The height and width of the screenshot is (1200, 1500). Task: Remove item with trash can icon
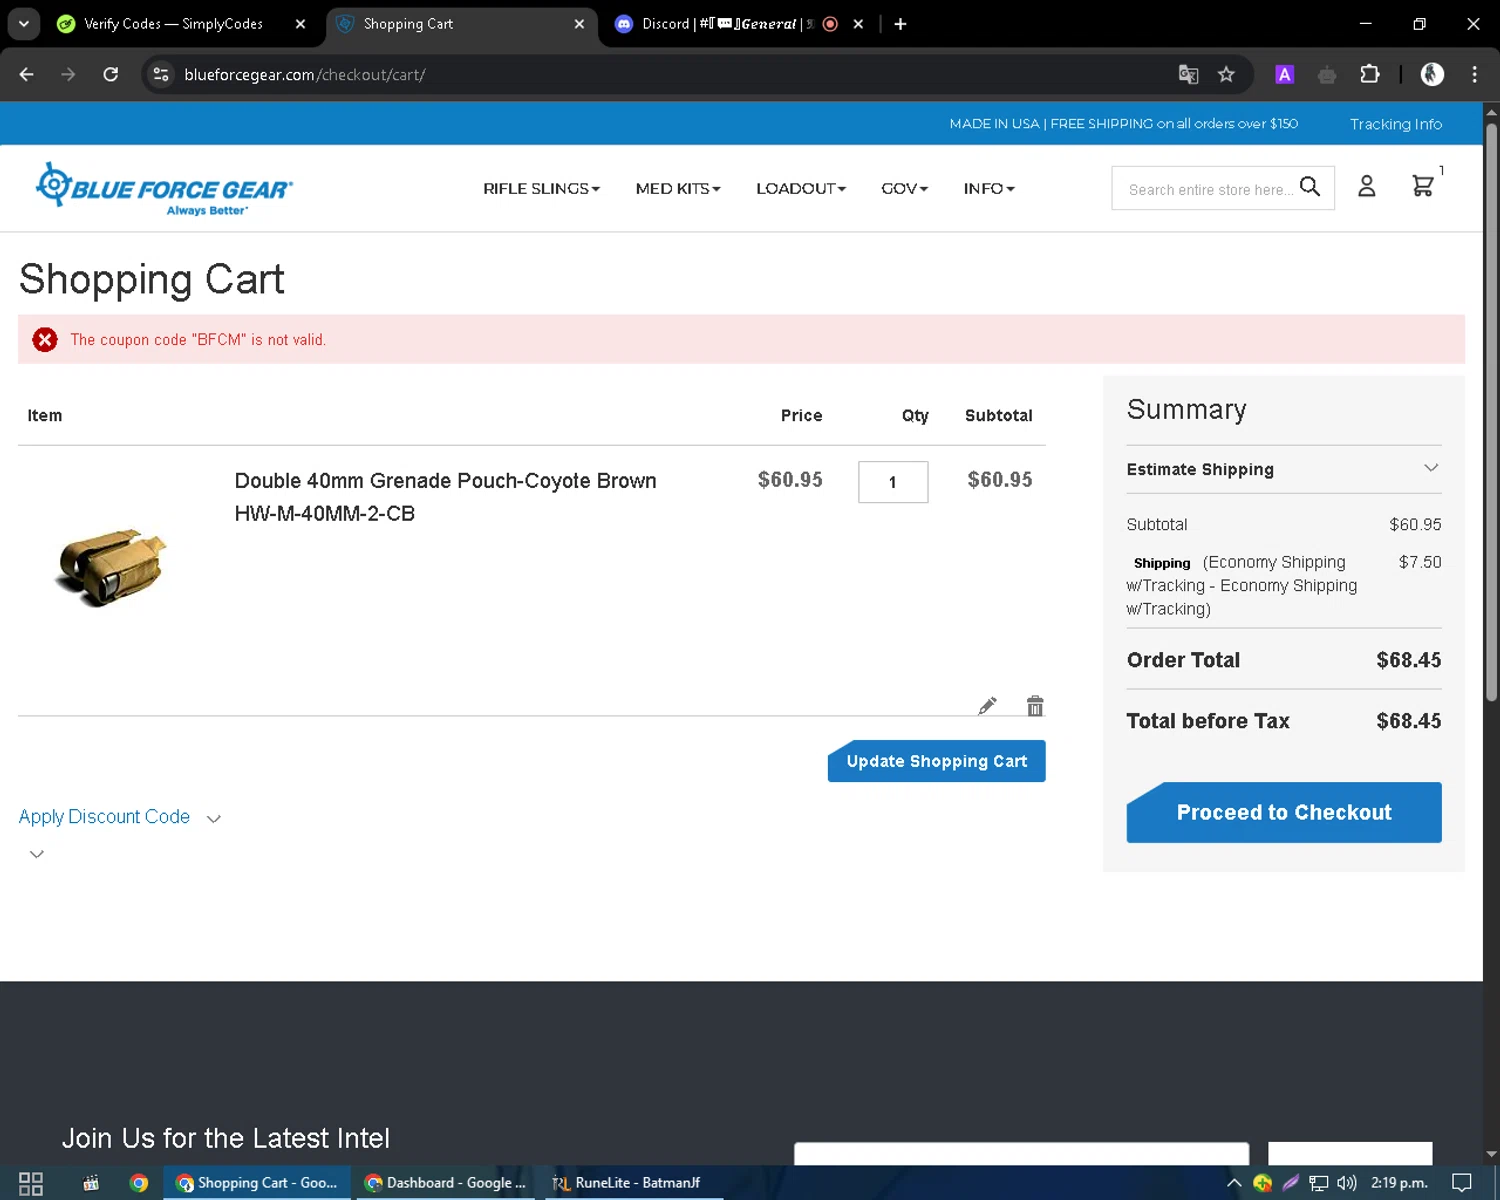coord(1035,706)
